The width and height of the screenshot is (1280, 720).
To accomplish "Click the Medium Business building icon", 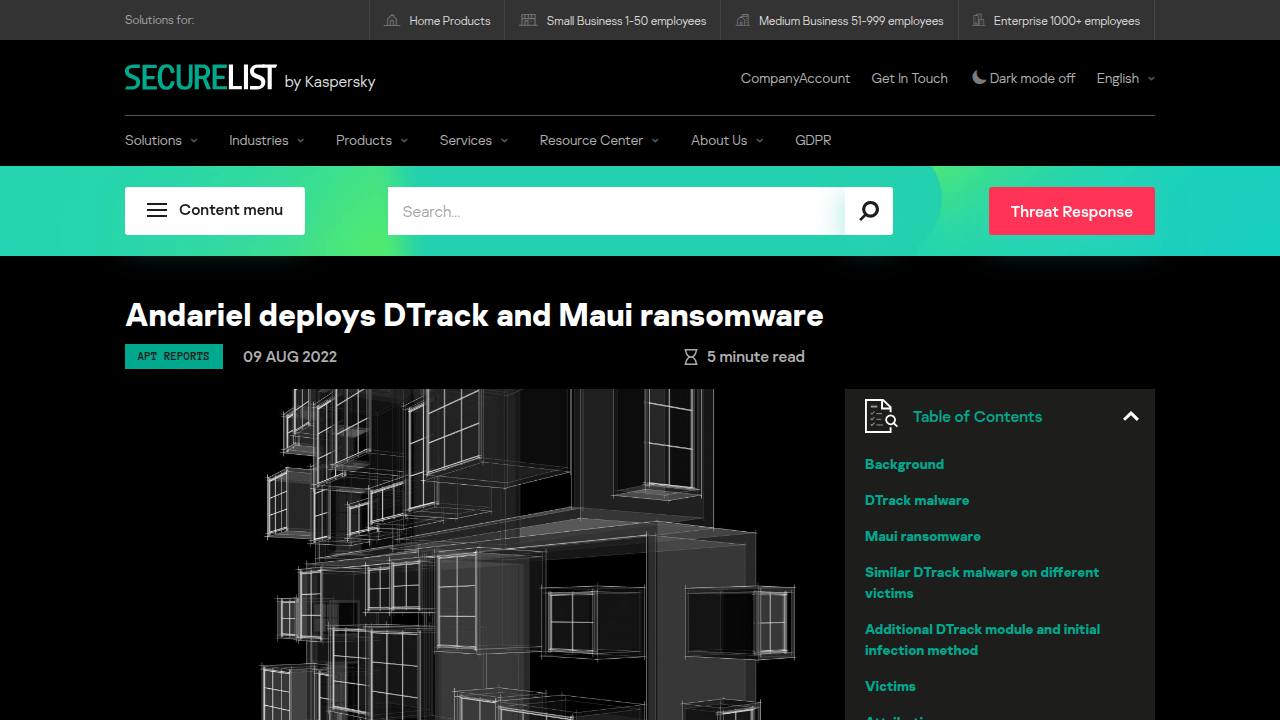I will 742,20.
